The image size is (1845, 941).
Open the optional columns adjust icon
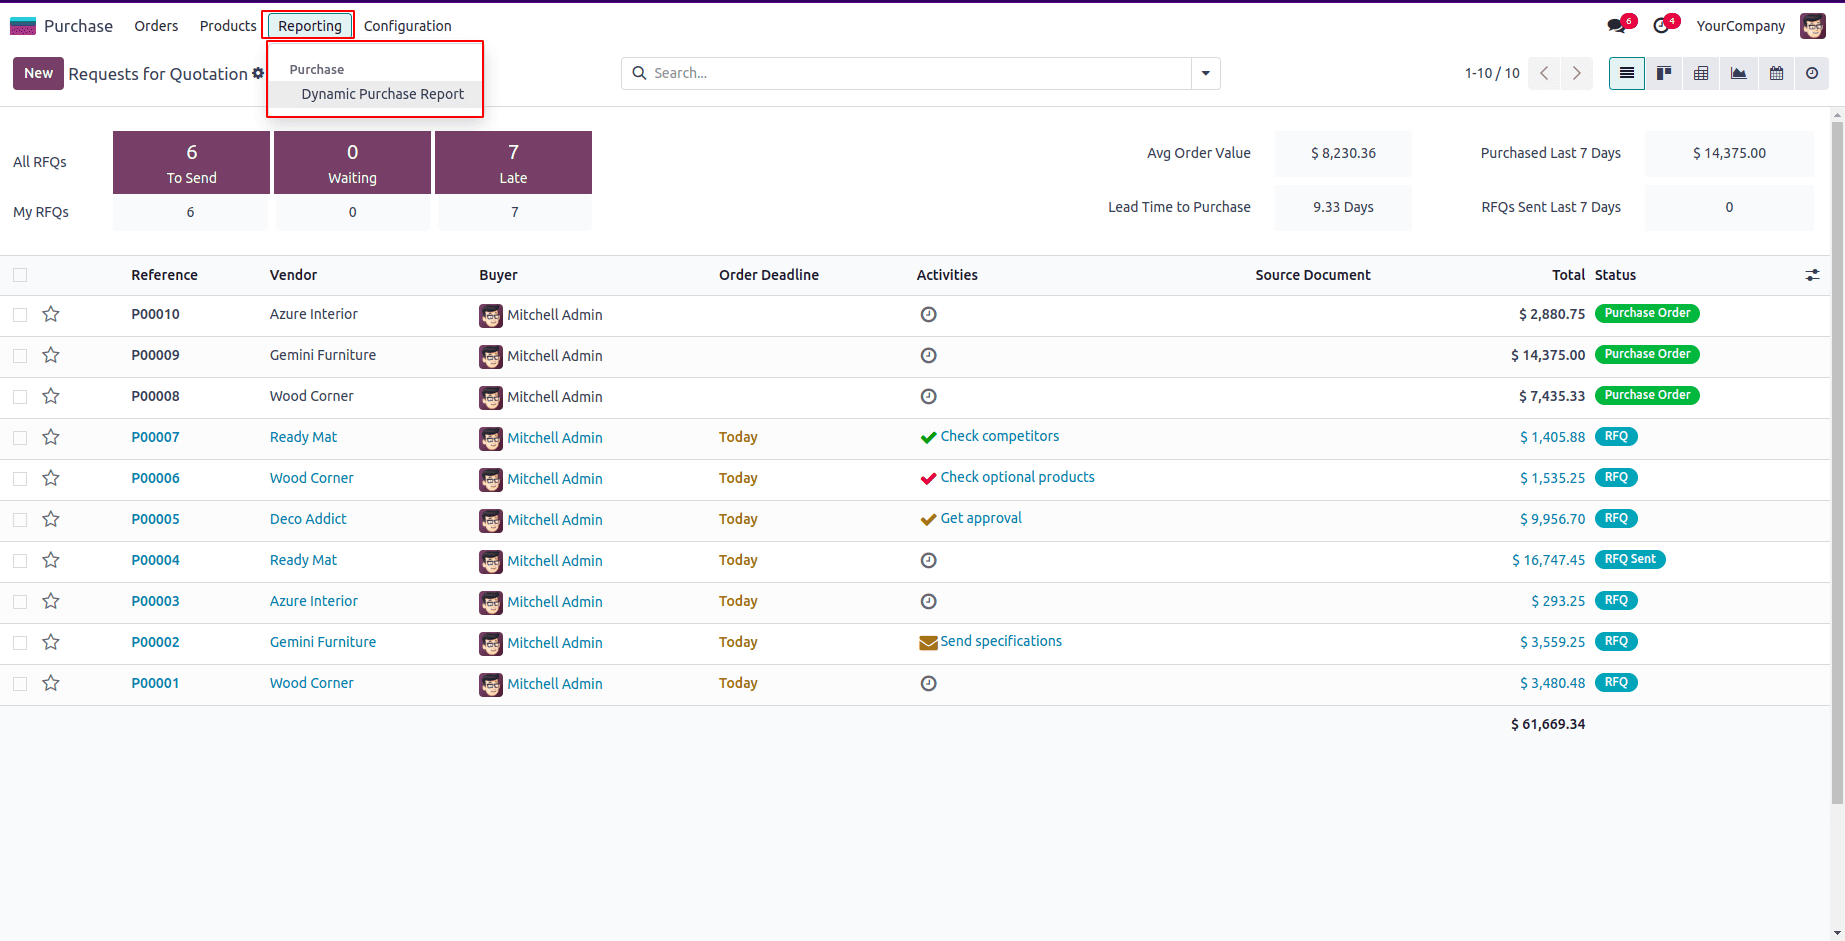click(x=1812, y=275)
